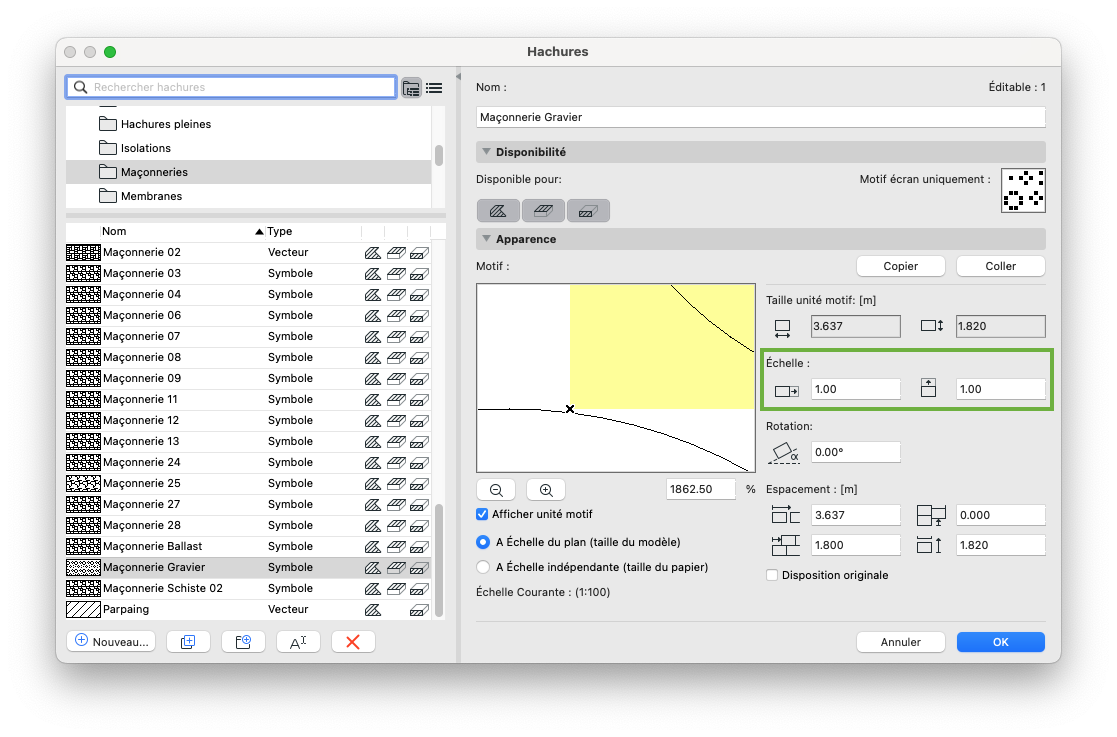Click the Parpaing pattern thumbnail

point(83,610)
